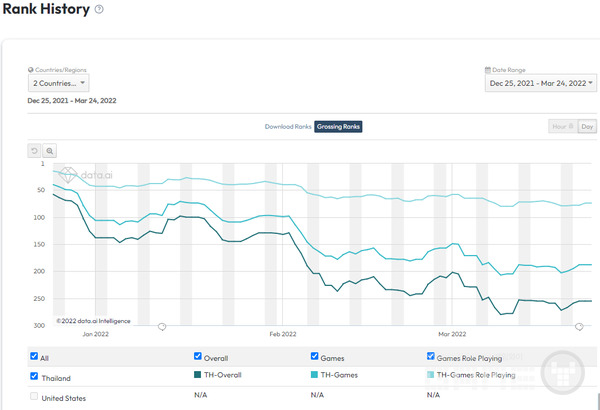Click the globe icon beside Countries/Regions
The width and height of the screenshot is (600, 410).
30,70
